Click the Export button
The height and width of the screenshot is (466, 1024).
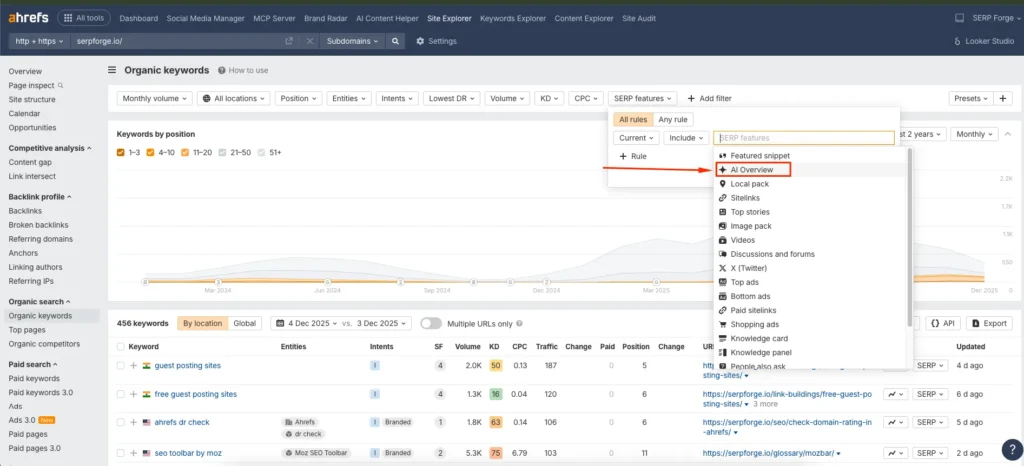(x=989, y=323)
